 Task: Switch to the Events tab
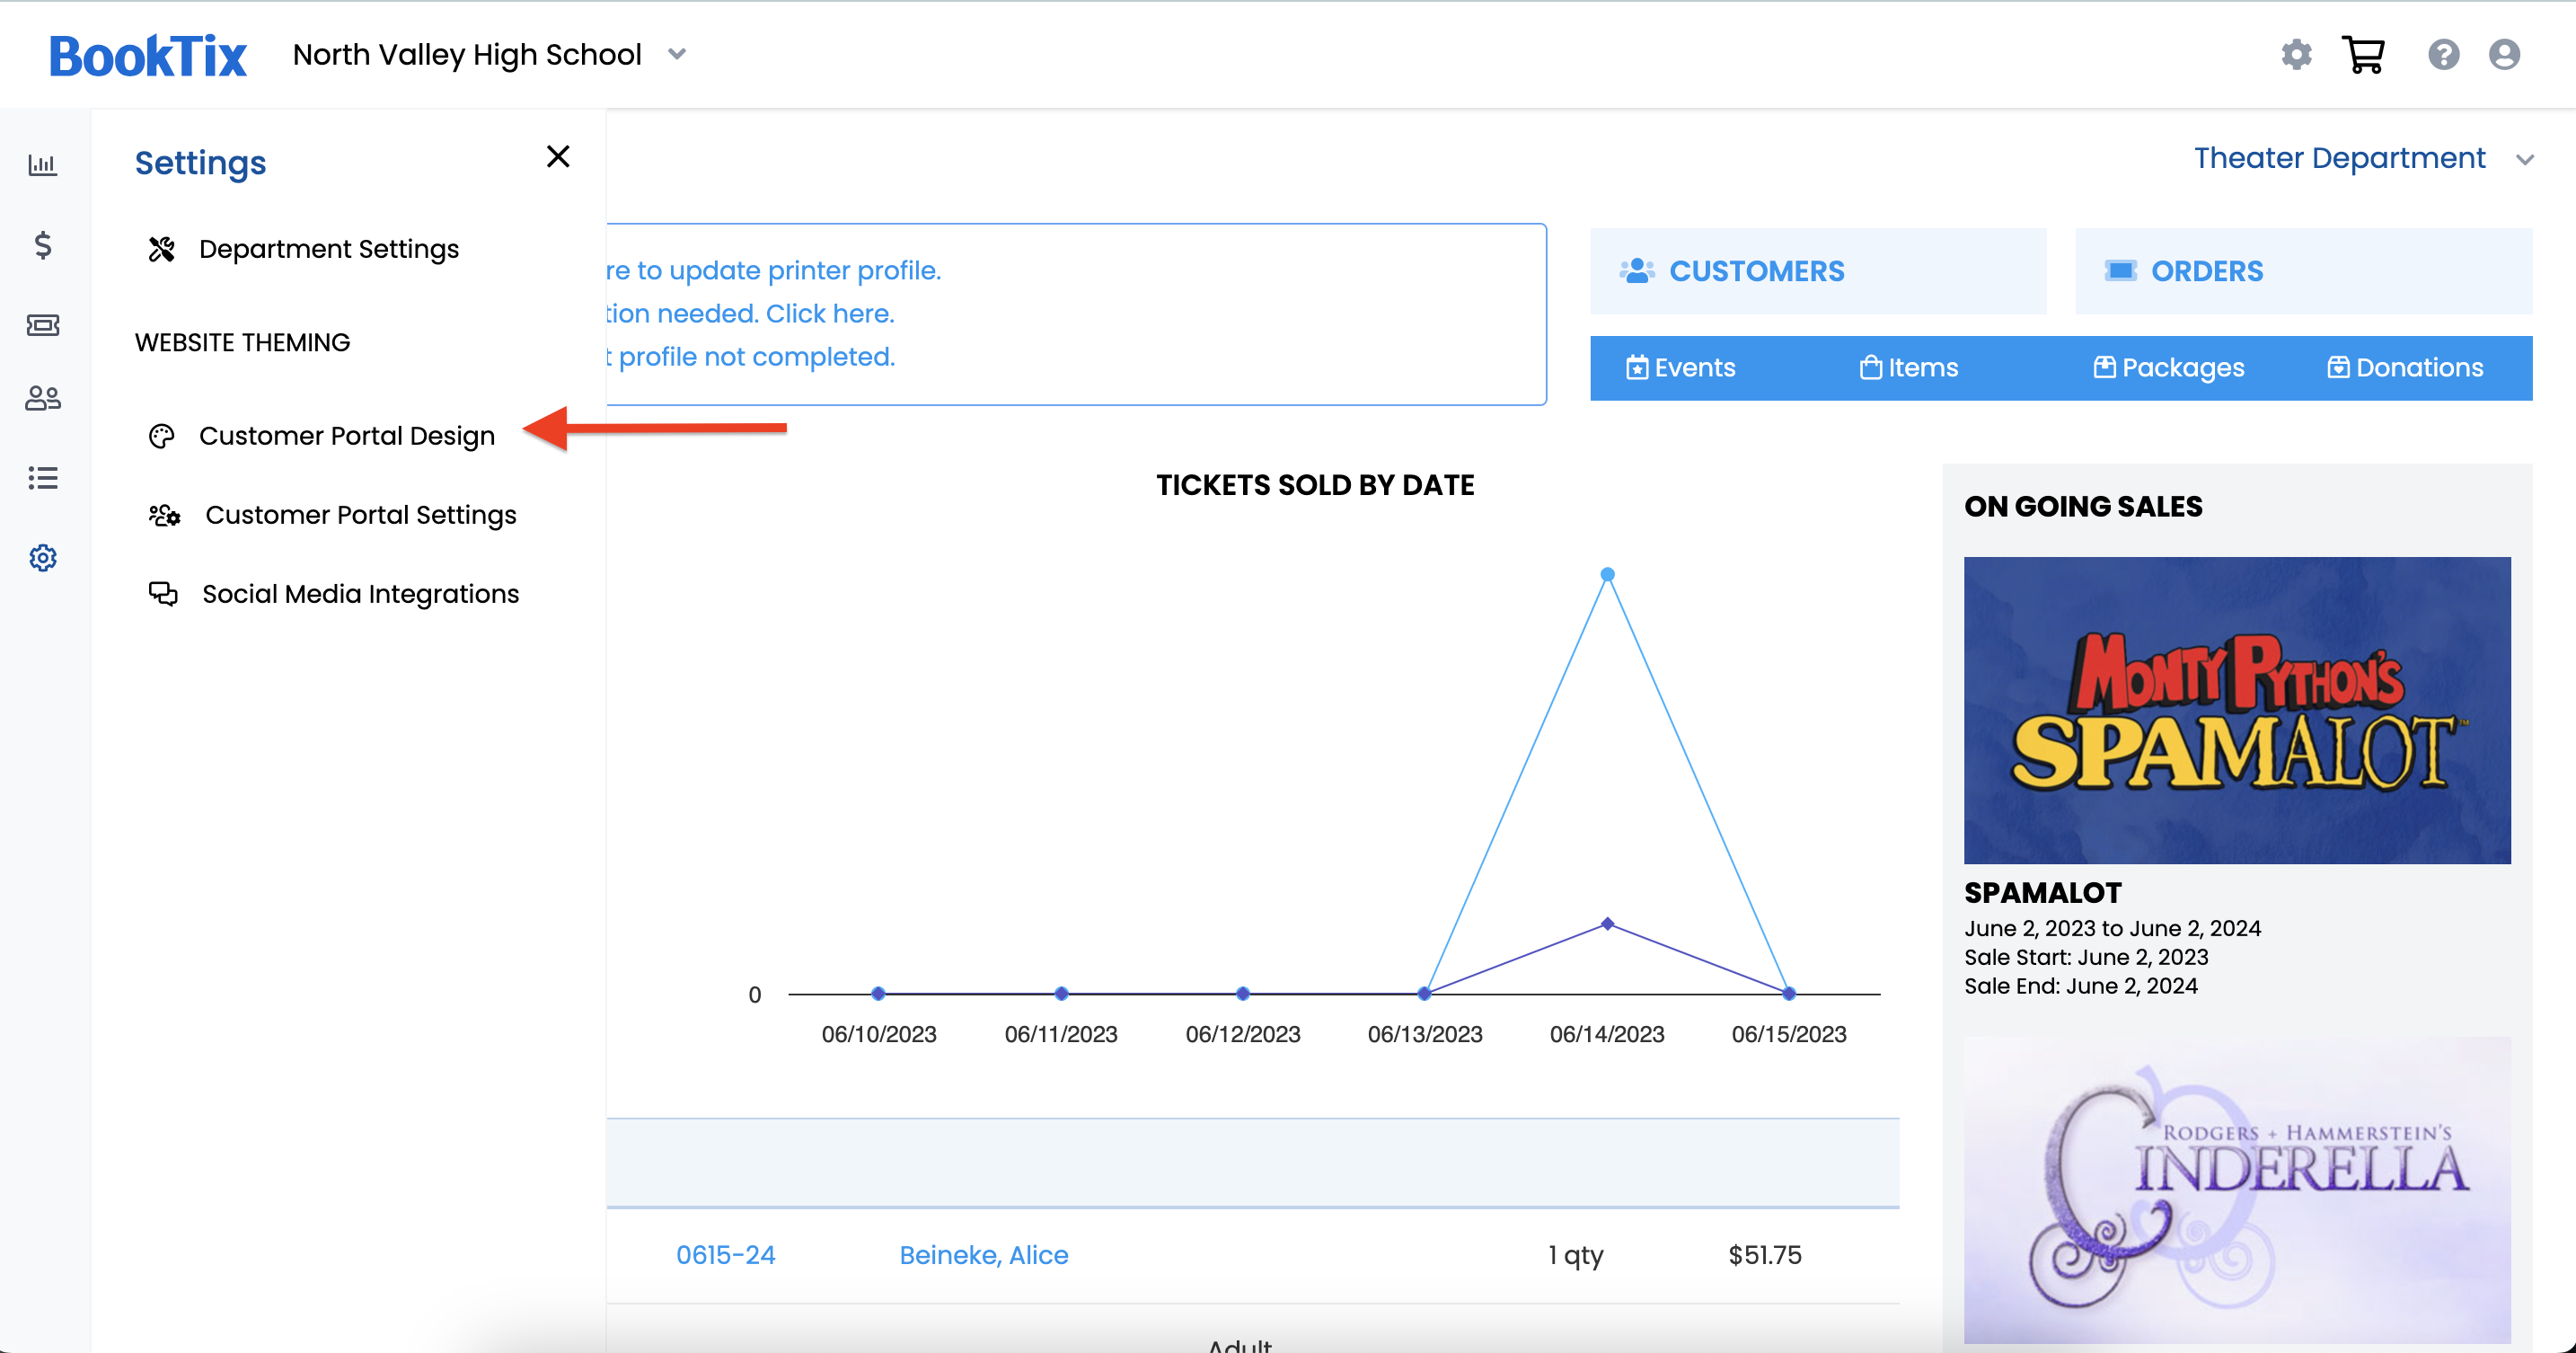(x=1680, y=368)
